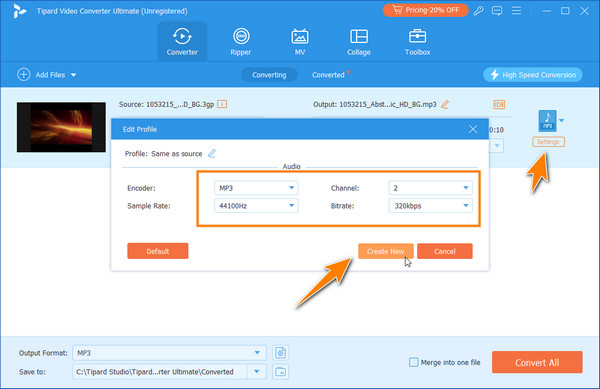Expand the MP3 format icon dropdown arrow
600x389 pixels.
coord(561,121)
